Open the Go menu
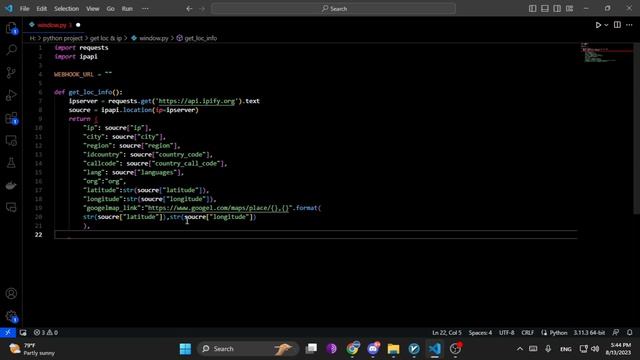This screenshot has width=640, height=360. coord(111,9)
